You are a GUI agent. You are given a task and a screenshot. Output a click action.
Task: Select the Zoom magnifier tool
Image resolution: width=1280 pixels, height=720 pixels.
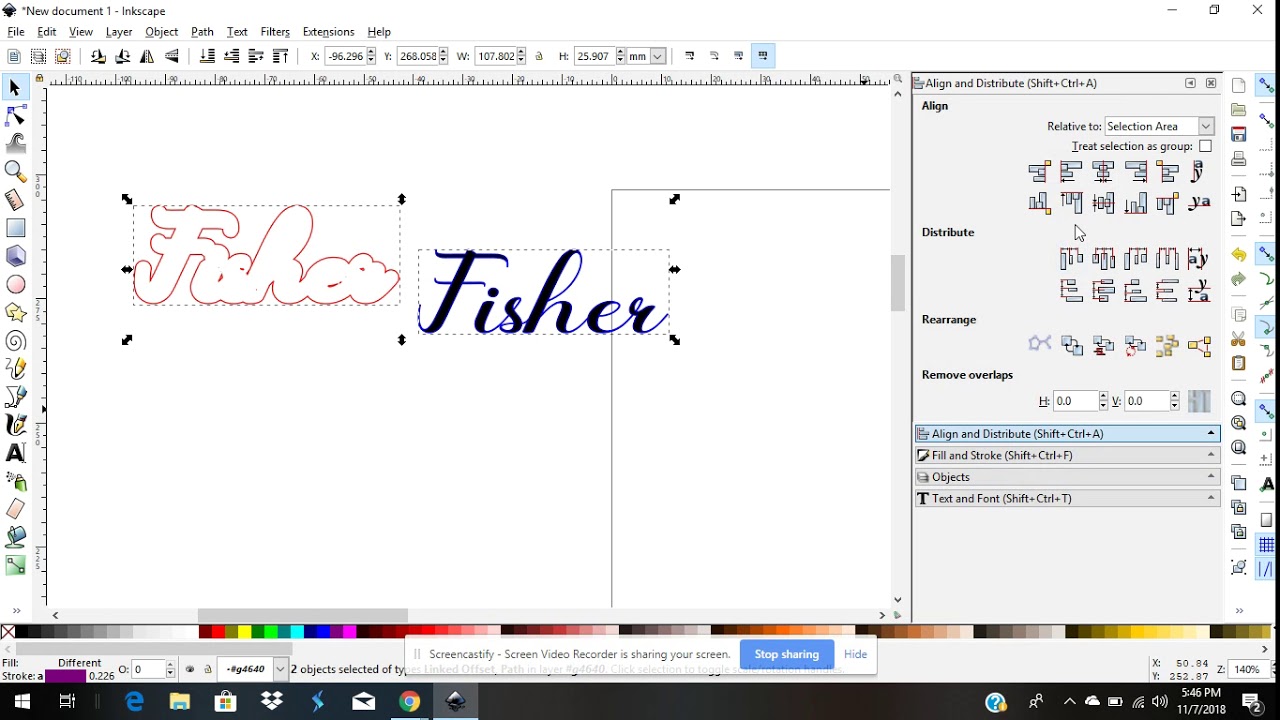tap(15, 172)
